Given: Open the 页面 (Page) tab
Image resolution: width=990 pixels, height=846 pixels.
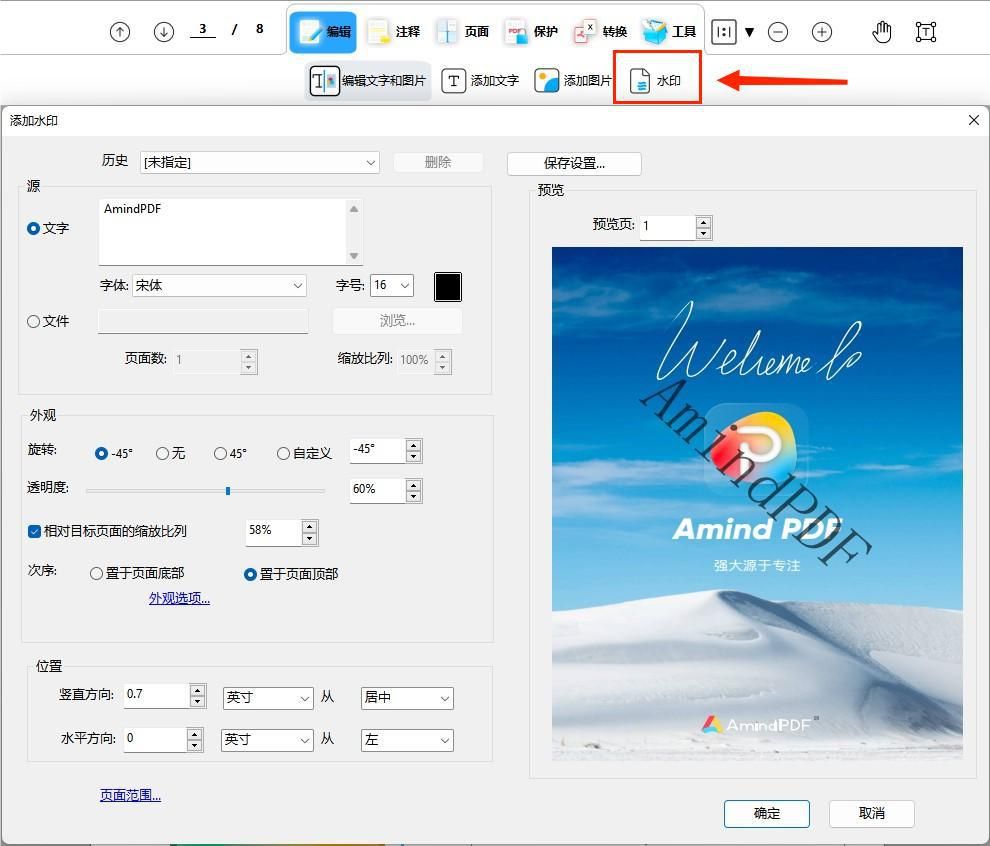Looking at the screenshot, I should [462, 32].
